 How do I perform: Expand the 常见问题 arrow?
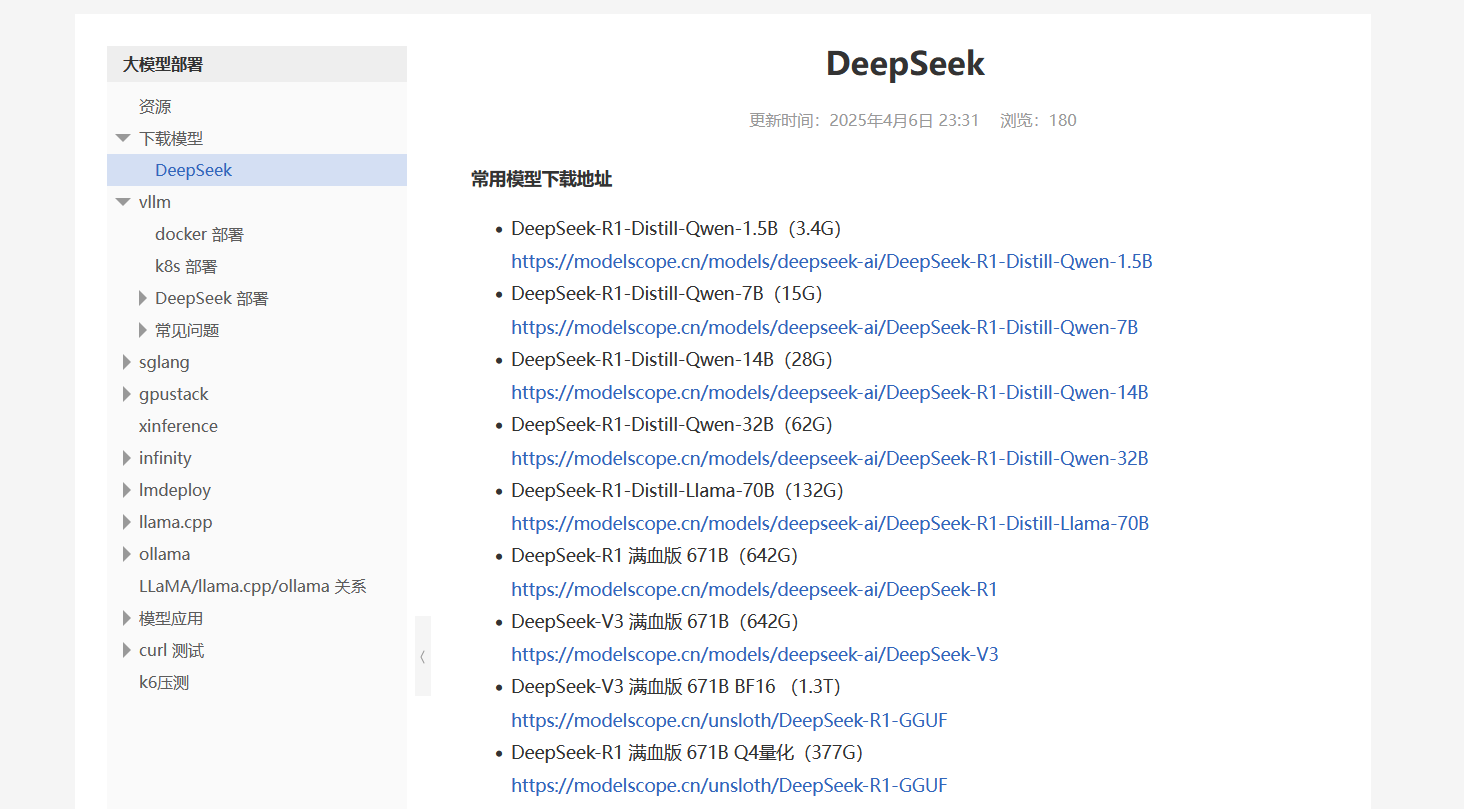coord(143,330)
